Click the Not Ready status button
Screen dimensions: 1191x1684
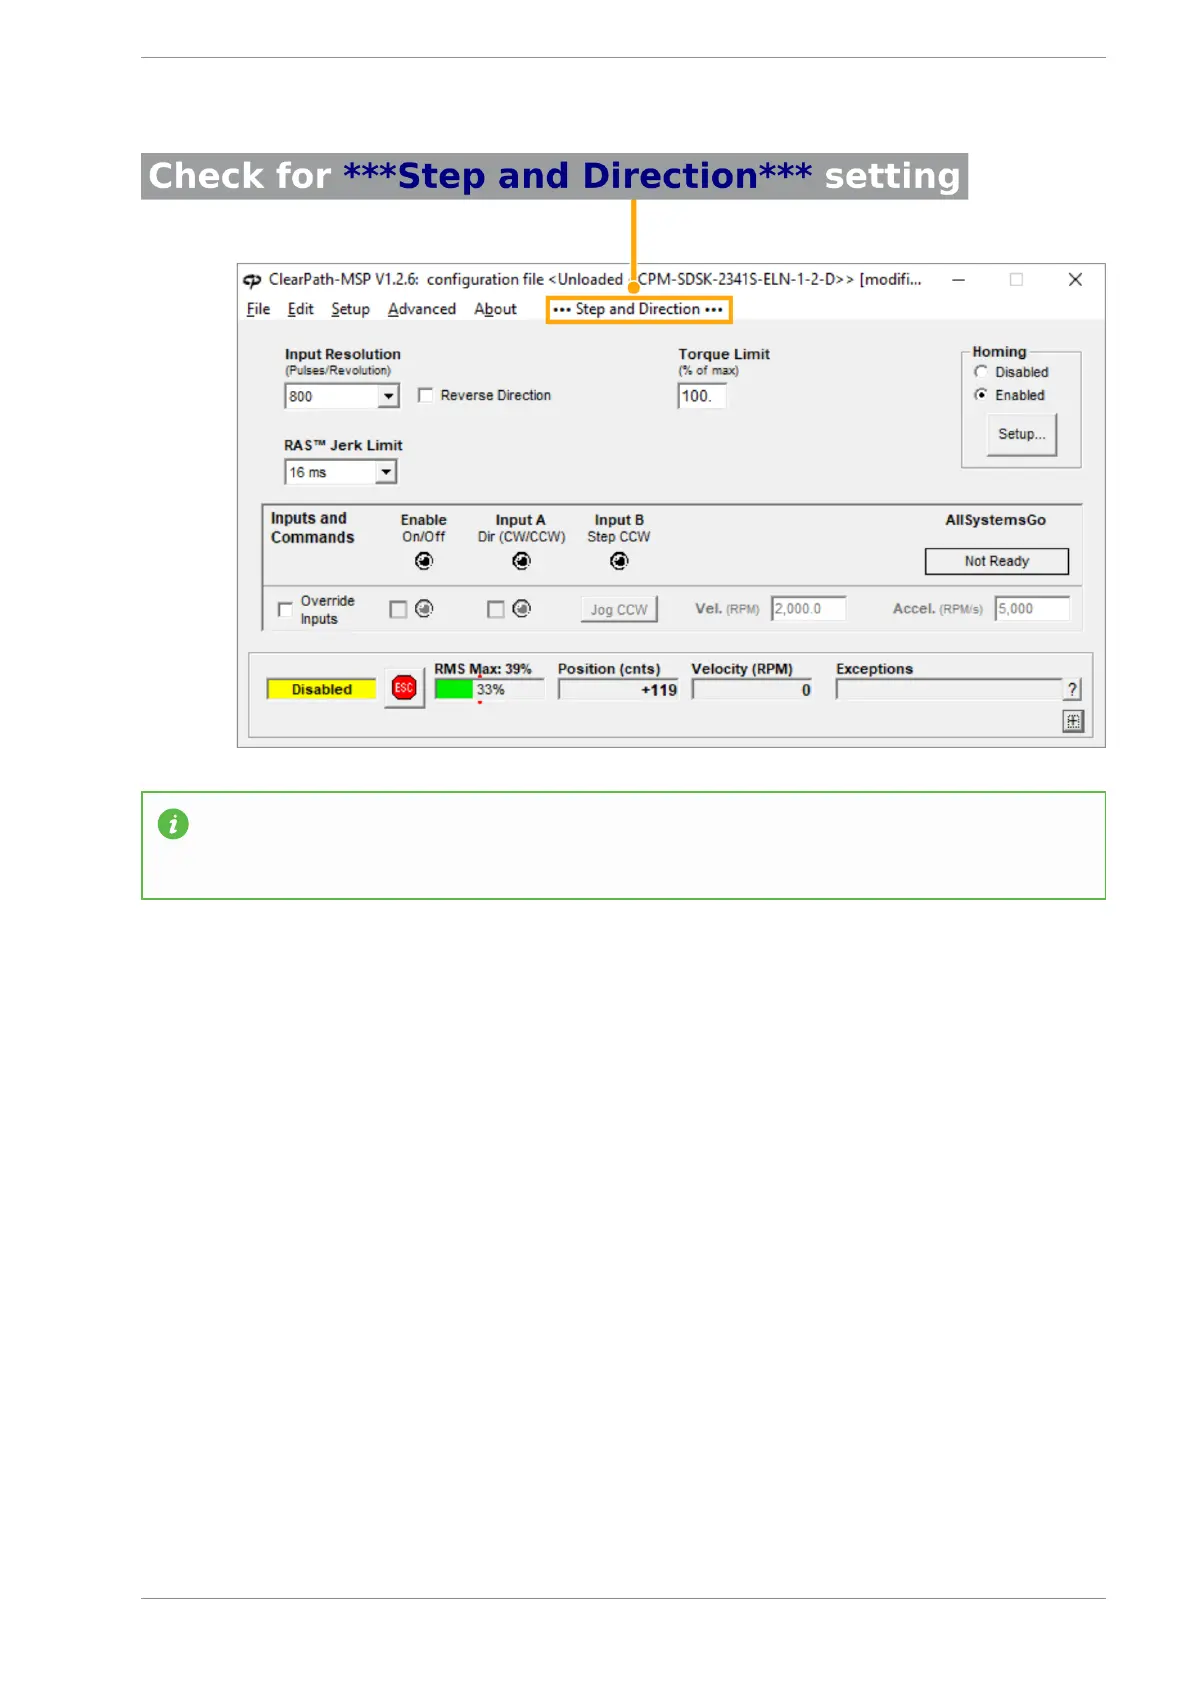(996, 561)
